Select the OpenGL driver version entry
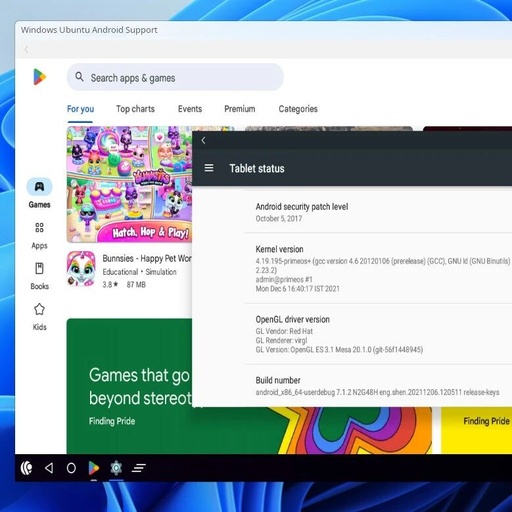The image size is (512, 512). click(x=378, y=334)
